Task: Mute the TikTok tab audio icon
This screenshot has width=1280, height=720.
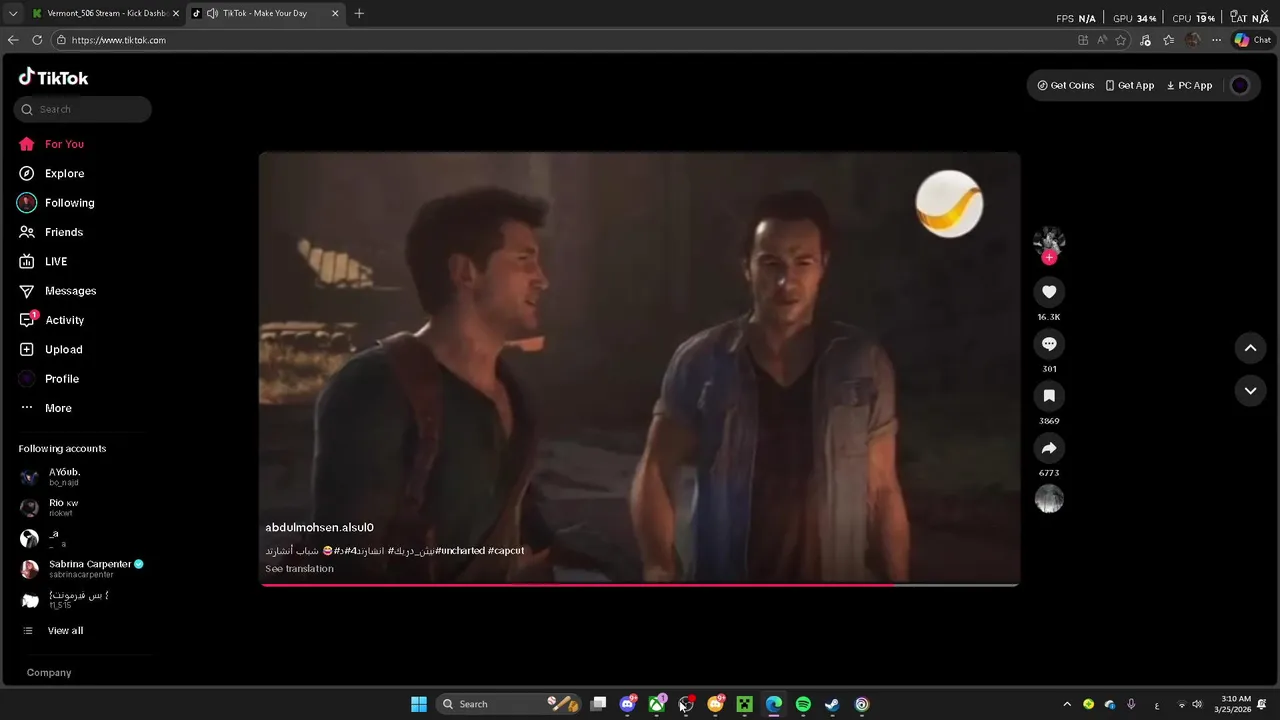Action: (x=212, y=13)
